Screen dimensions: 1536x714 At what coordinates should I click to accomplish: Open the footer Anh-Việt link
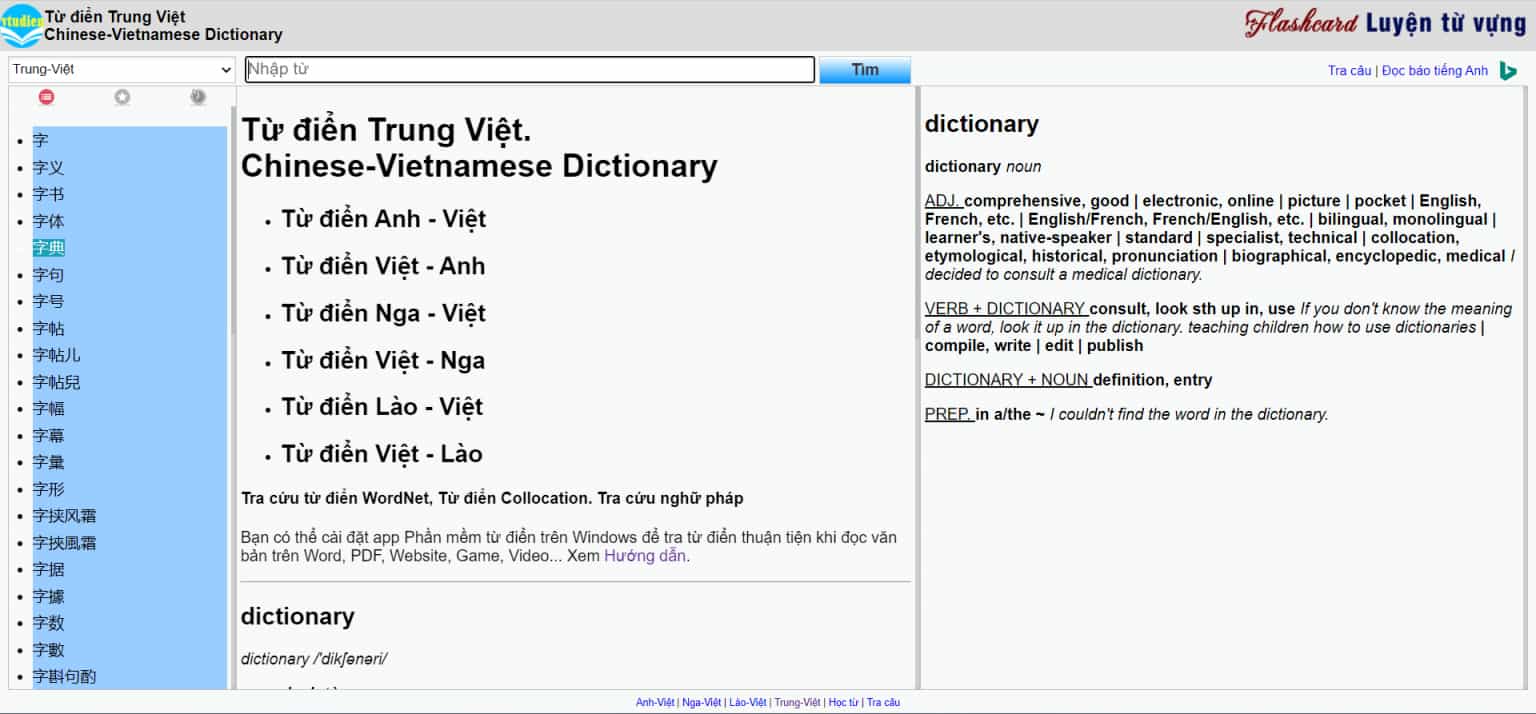tap(655, 703)
